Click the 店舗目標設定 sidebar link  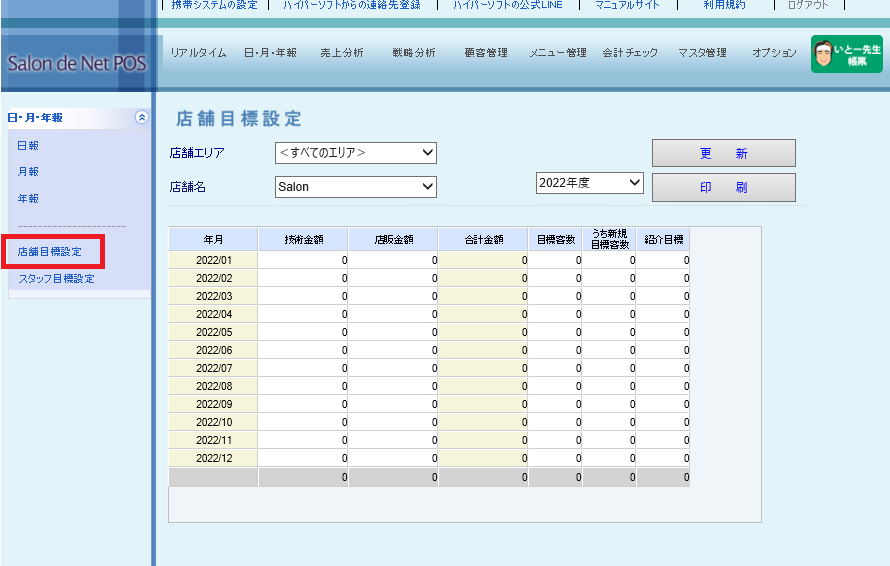(50, 252)
